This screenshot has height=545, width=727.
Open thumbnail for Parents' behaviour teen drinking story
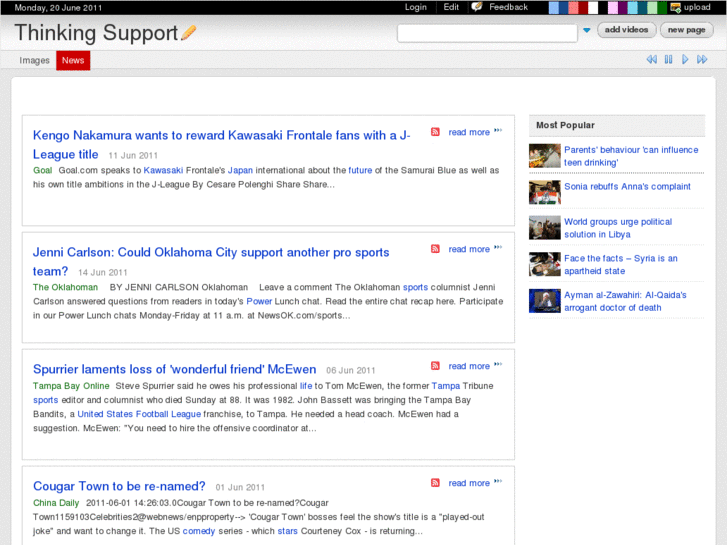coord(545,156)
